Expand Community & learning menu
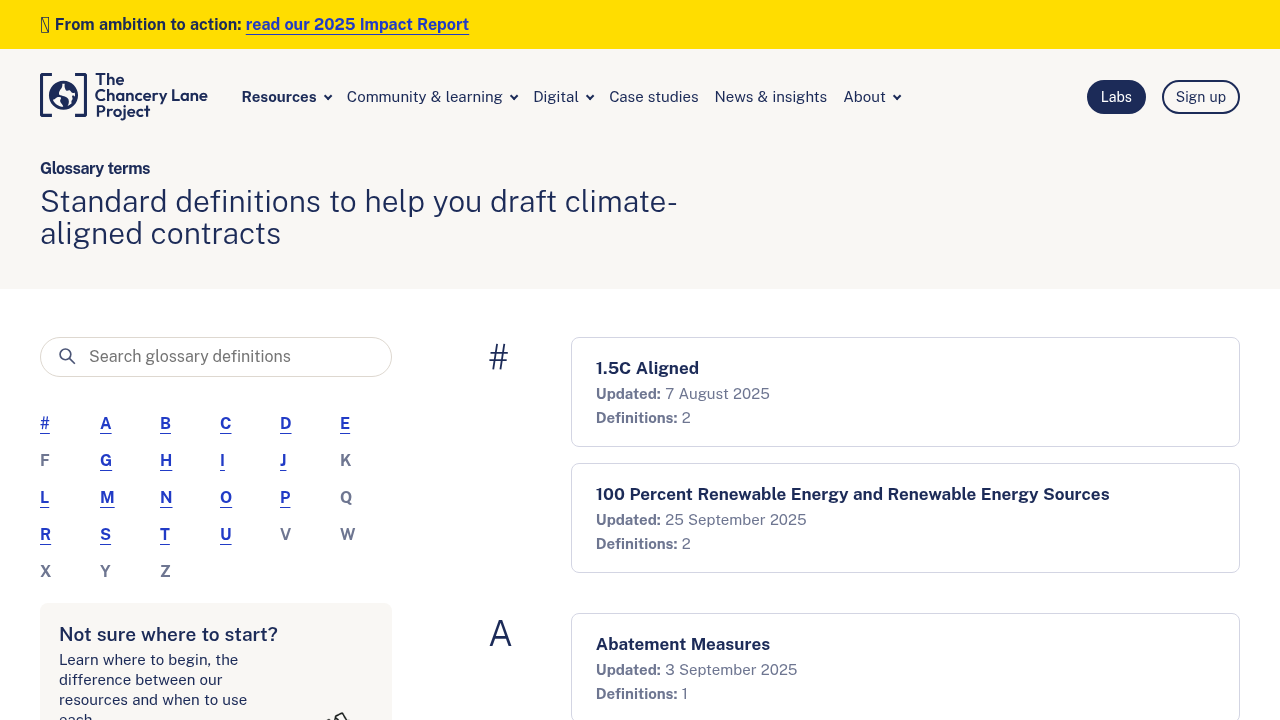1280x720 pixels. (x=432, y=97)
